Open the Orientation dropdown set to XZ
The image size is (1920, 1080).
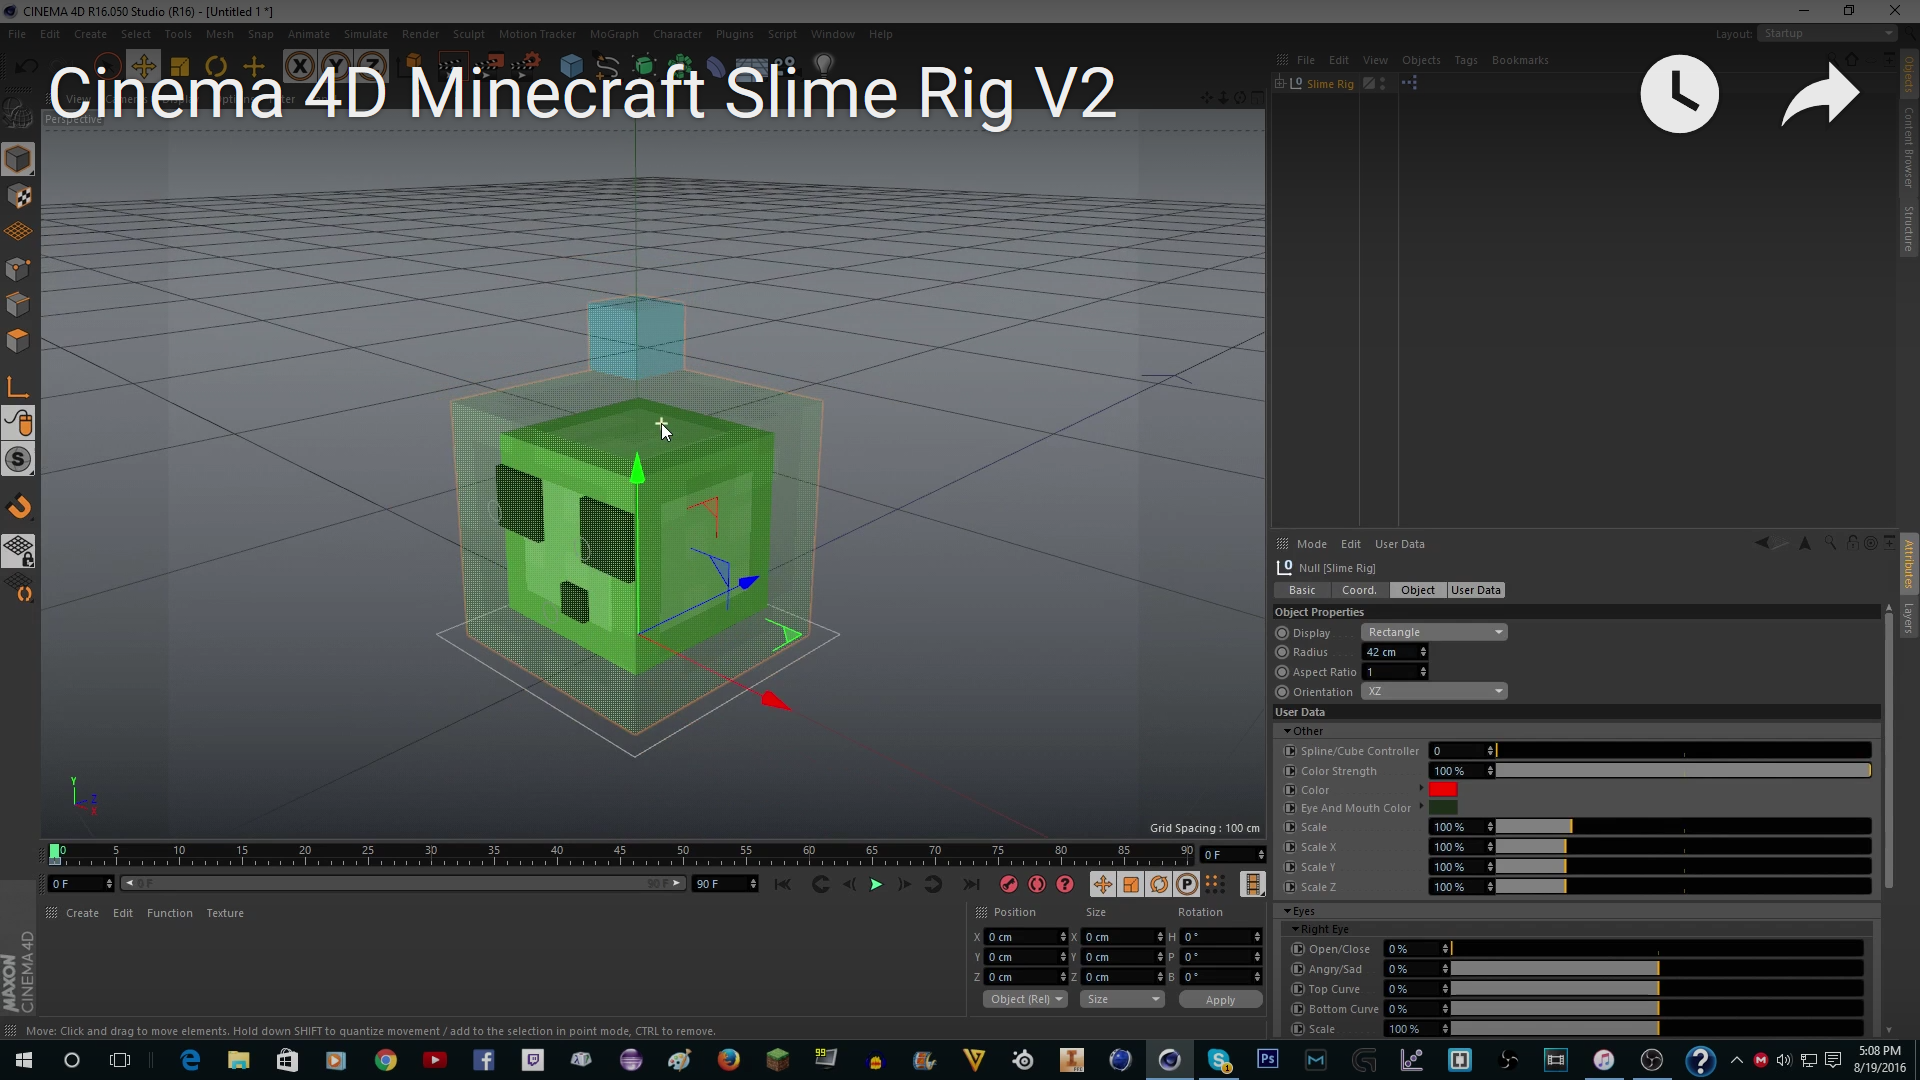click(1434, 692)
